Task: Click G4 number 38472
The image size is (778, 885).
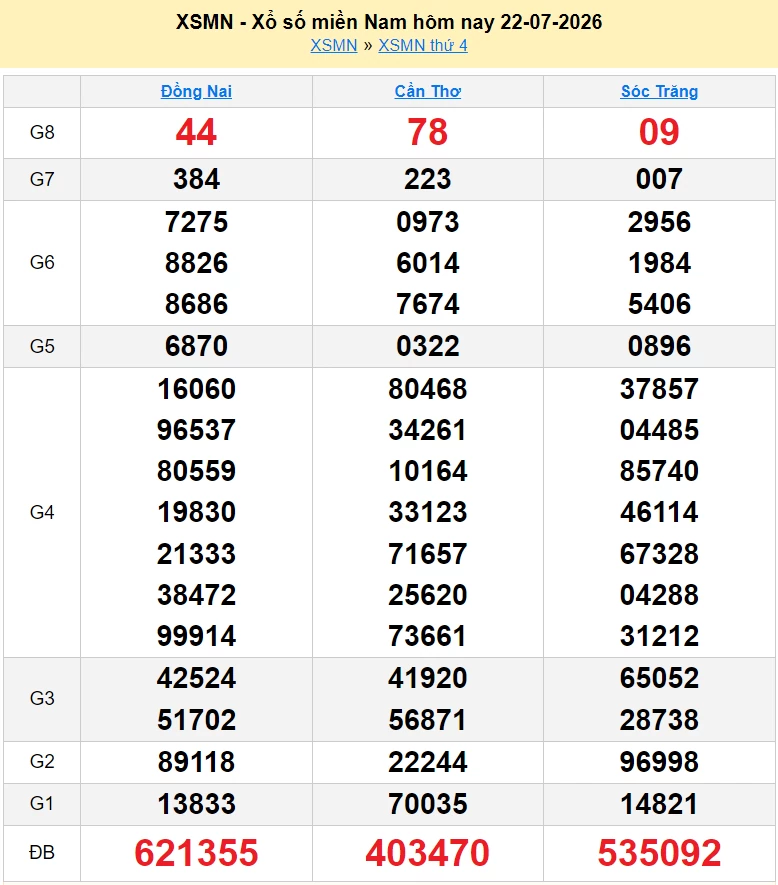Action: click(196, 595)
